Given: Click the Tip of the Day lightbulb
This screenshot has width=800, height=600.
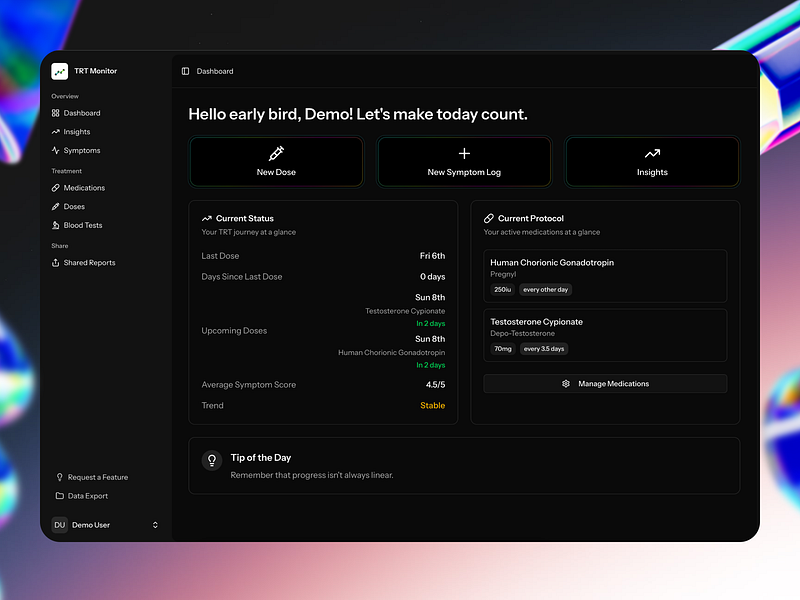Looking at the screenshot, I should [x=212, y=460].
